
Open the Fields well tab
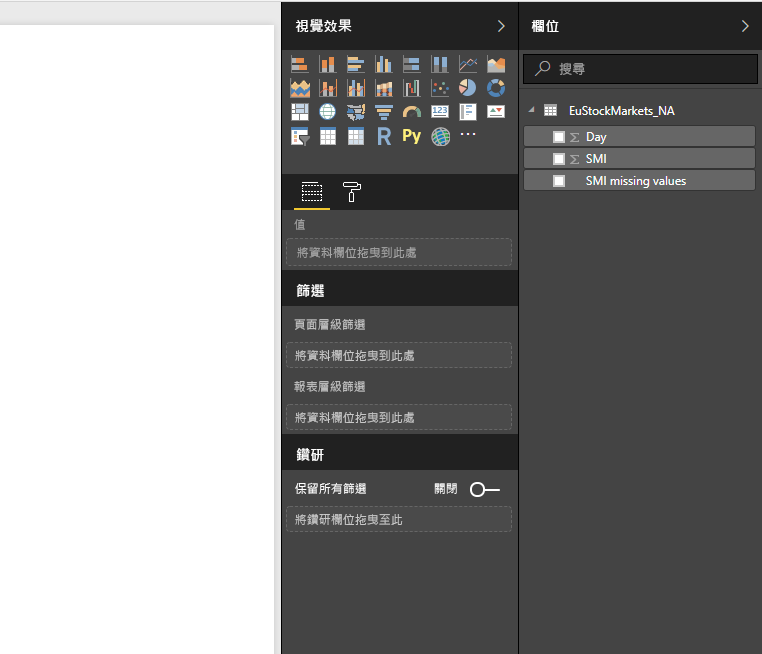(312, 192)
